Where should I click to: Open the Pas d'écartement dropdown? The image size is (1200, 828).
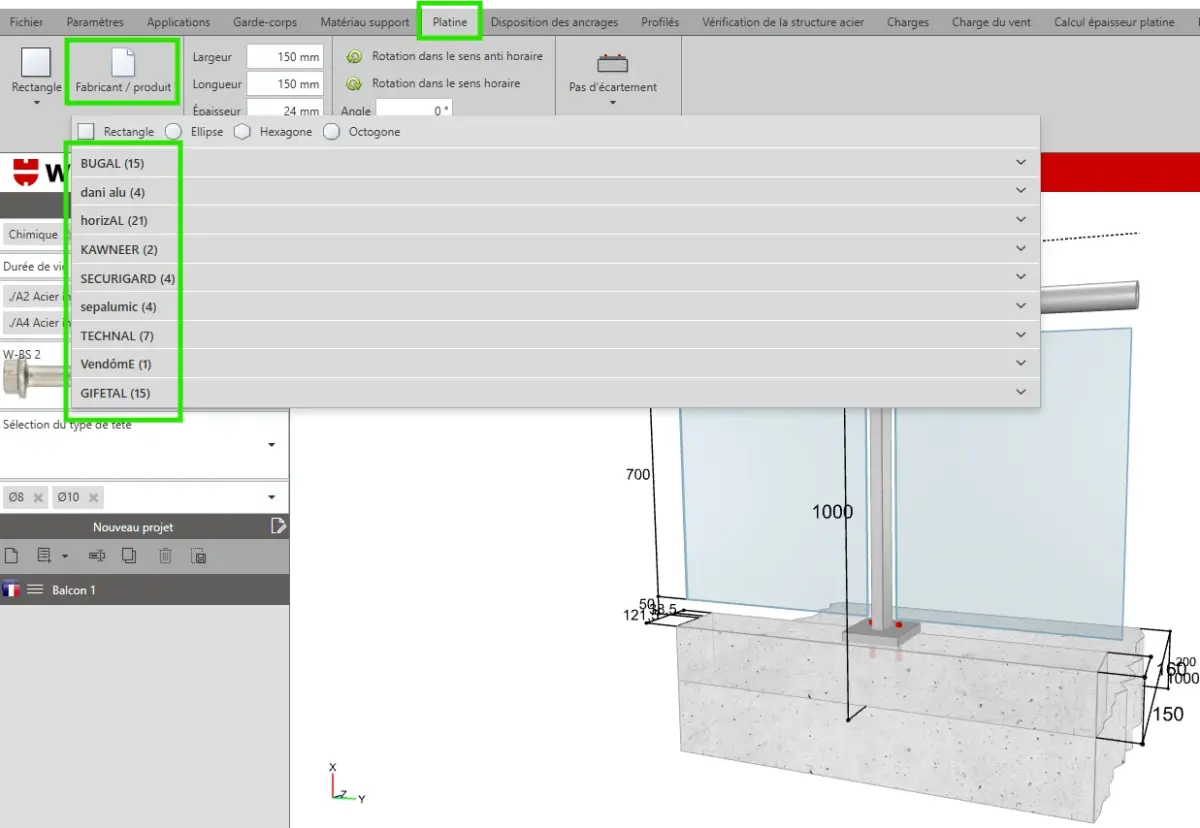[x=613, y=102]
